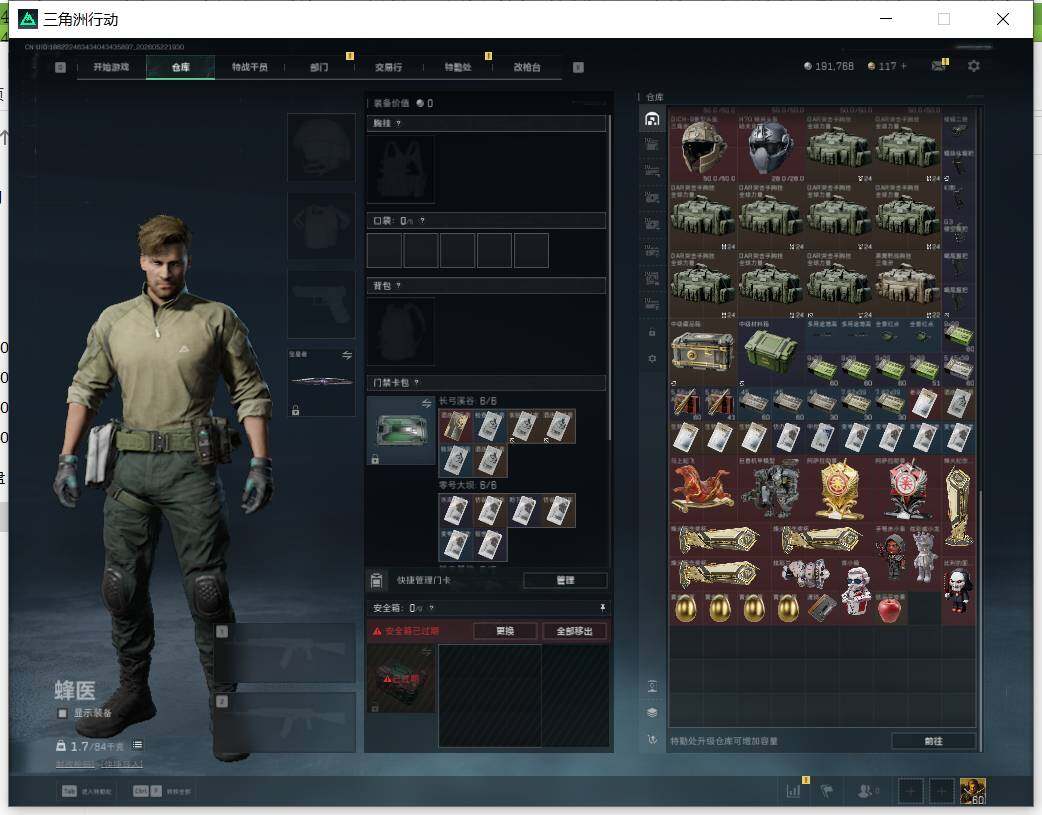Click the 快捷管理门卡 icon
The width and height of the screenshot is (1042, 815).
[377, 580]
